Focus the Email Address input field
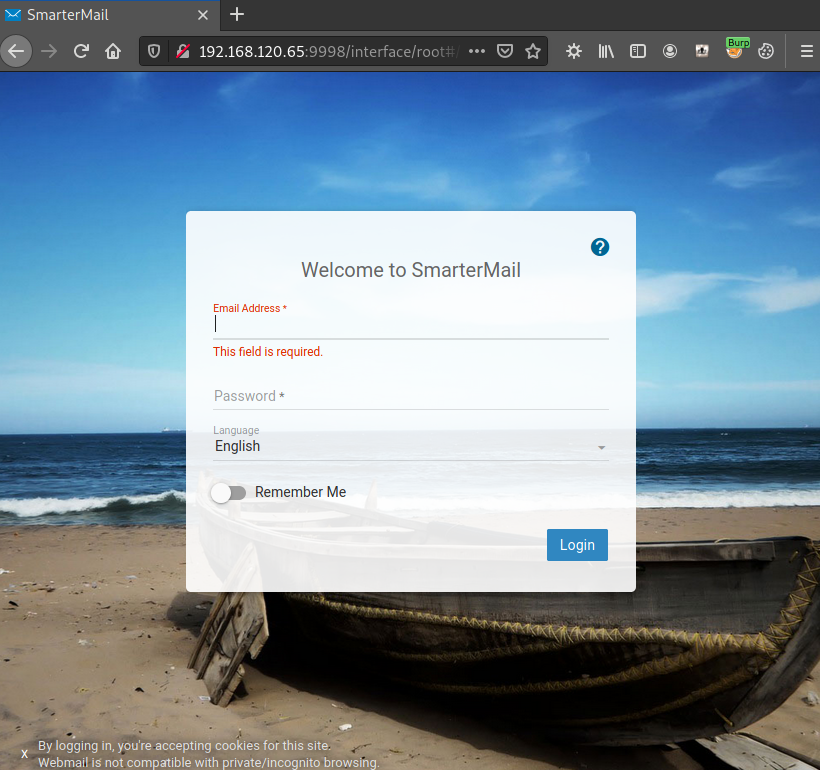 click(411, 325)
